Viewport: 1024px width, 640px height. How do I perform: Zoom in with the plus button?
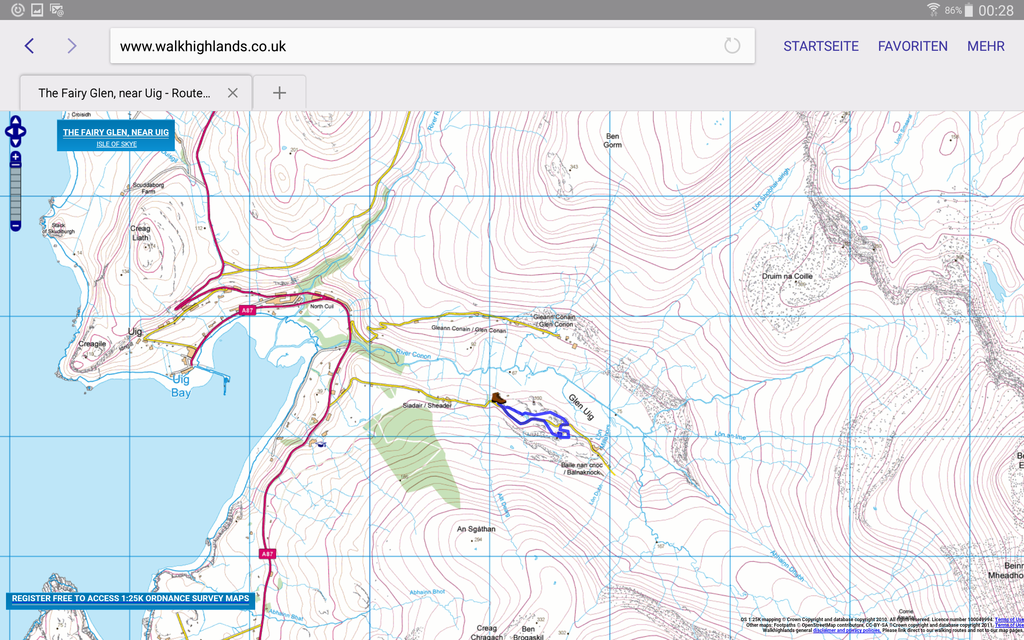tap(16, 157)
